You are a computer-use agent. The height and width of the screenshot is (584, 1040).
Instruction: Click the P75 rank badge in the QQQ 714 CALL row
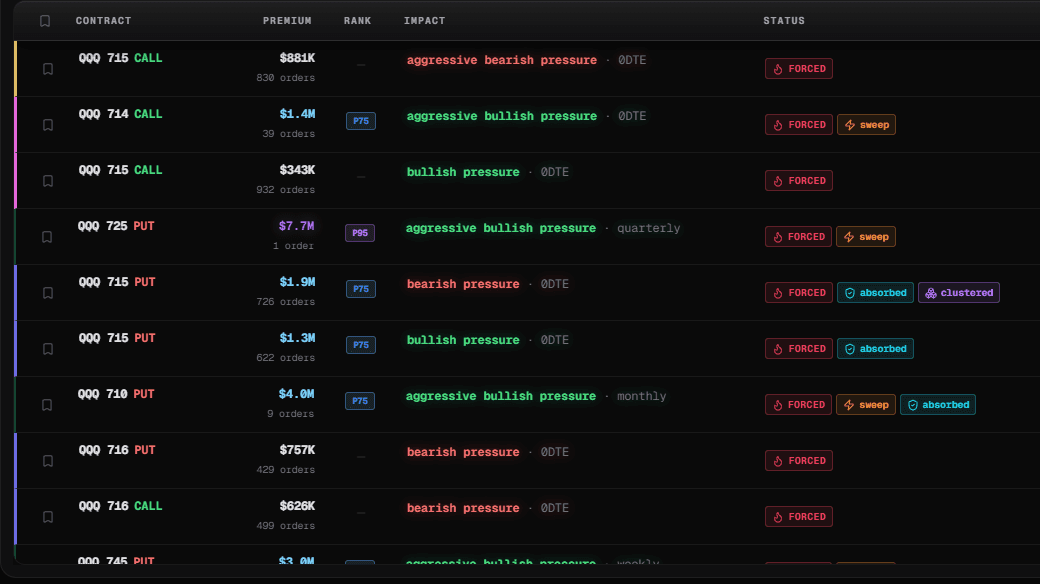coord(361,121)
